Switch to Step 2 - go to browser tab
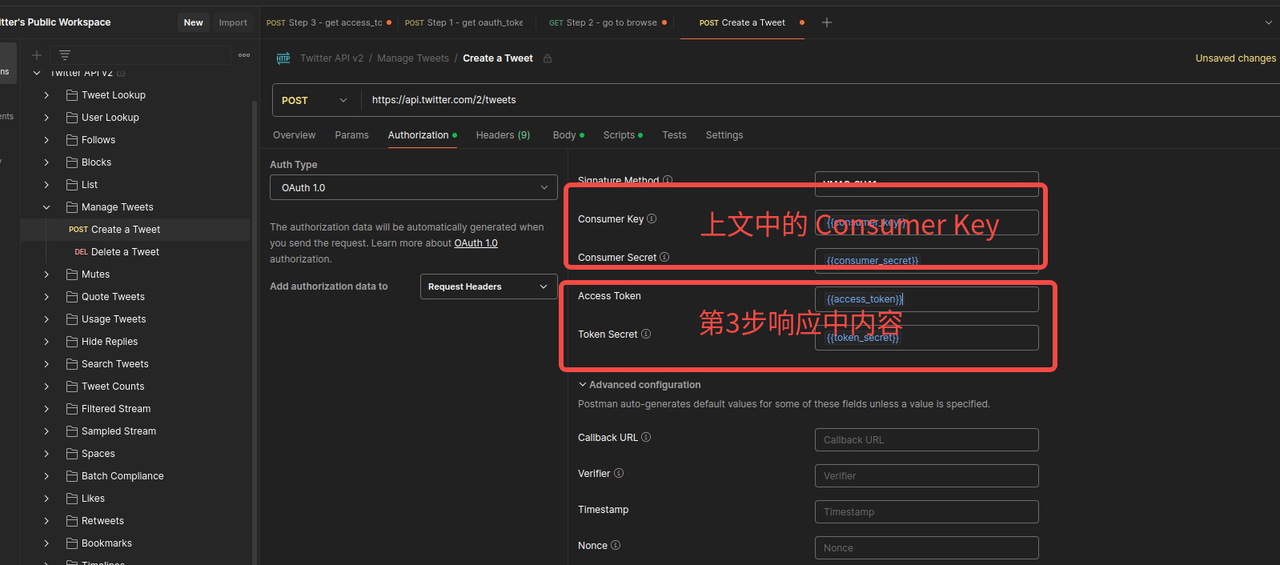Image resolution: width=1280 pixels, height=565 pixels. click(x=608, y=22)
